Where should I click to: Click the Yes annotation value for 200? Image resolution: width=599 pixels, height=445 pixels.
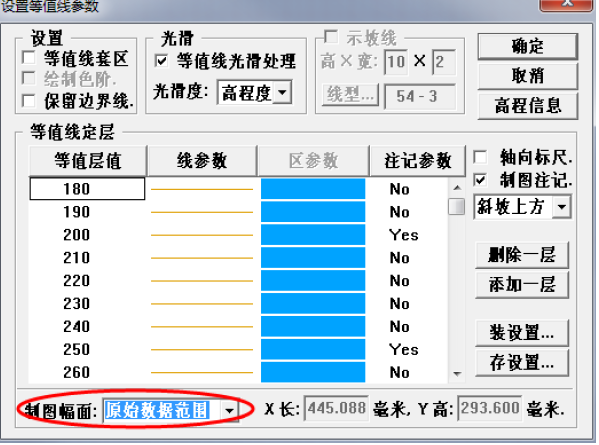[403, 235]
